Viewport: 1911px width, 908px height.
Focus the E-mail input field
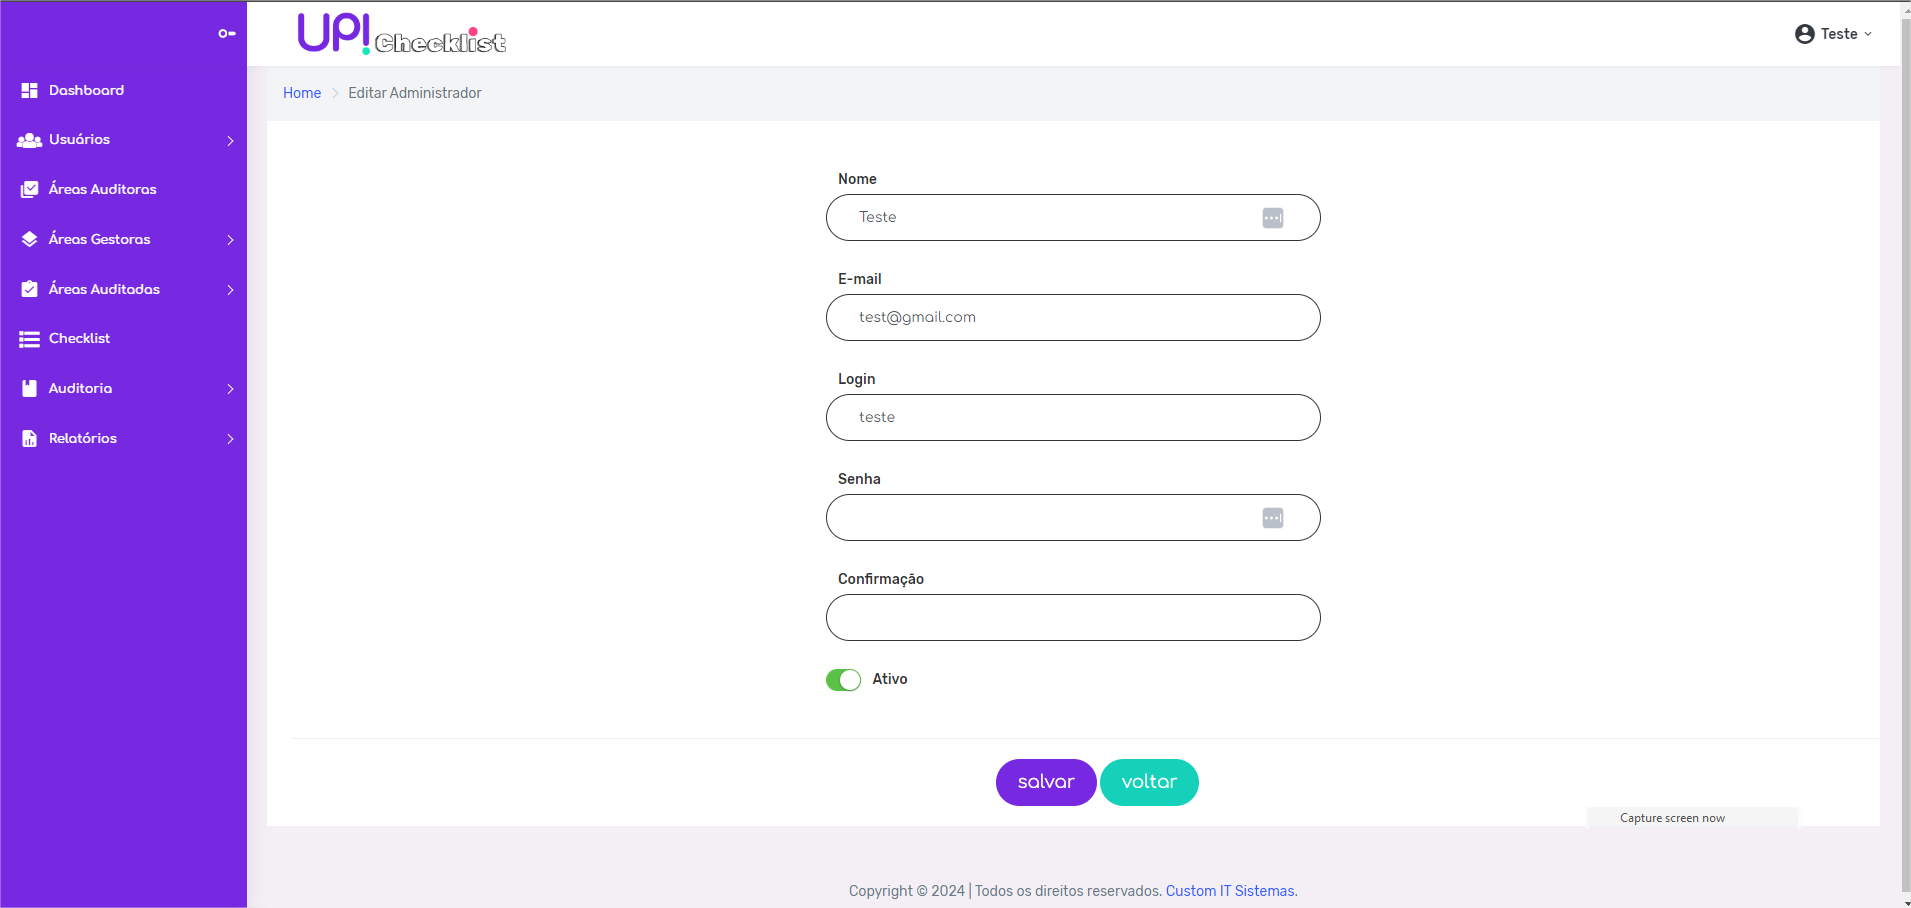point(1073,318)
